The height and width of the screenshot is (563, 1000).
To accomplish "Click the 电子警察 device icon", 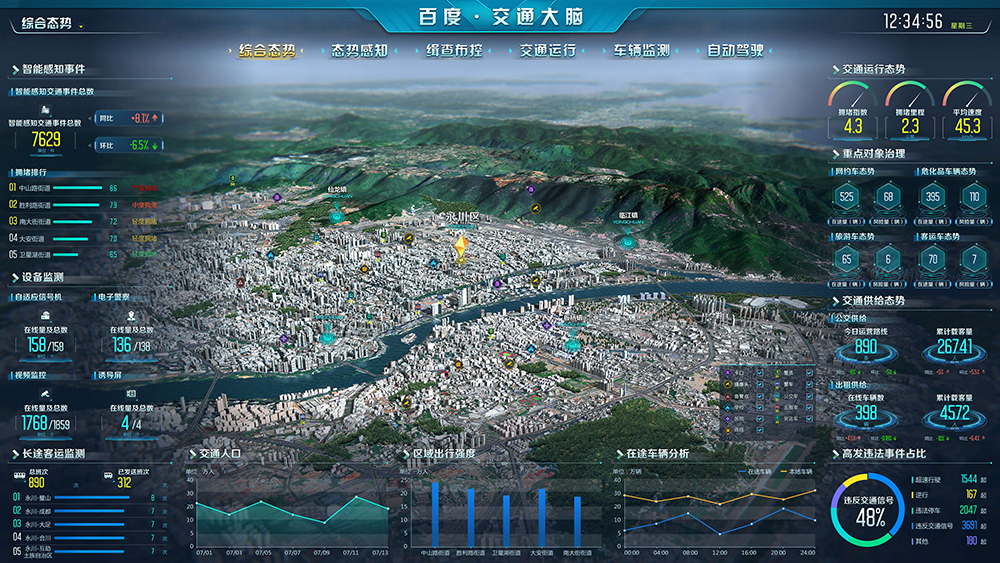I will point(132,314).
